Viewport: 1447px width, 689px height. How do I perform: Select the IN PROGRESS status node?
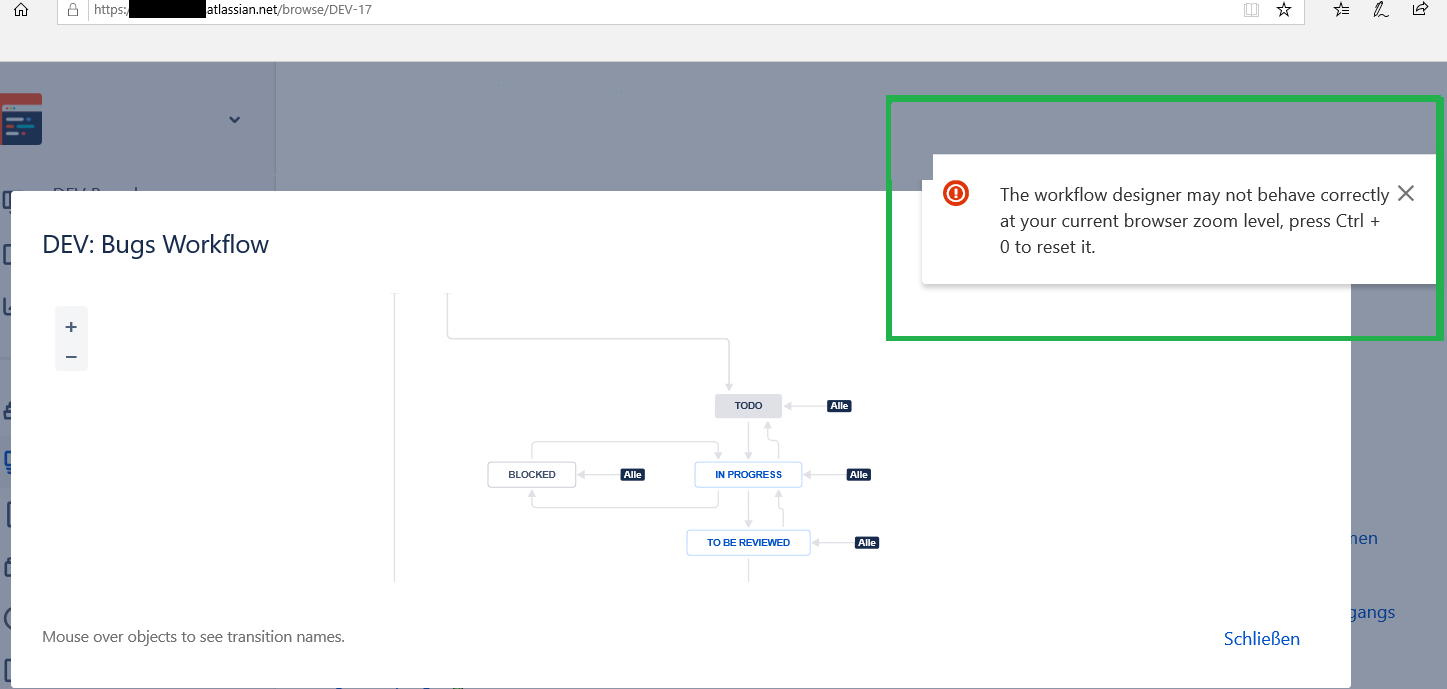(x=748, y=474)
